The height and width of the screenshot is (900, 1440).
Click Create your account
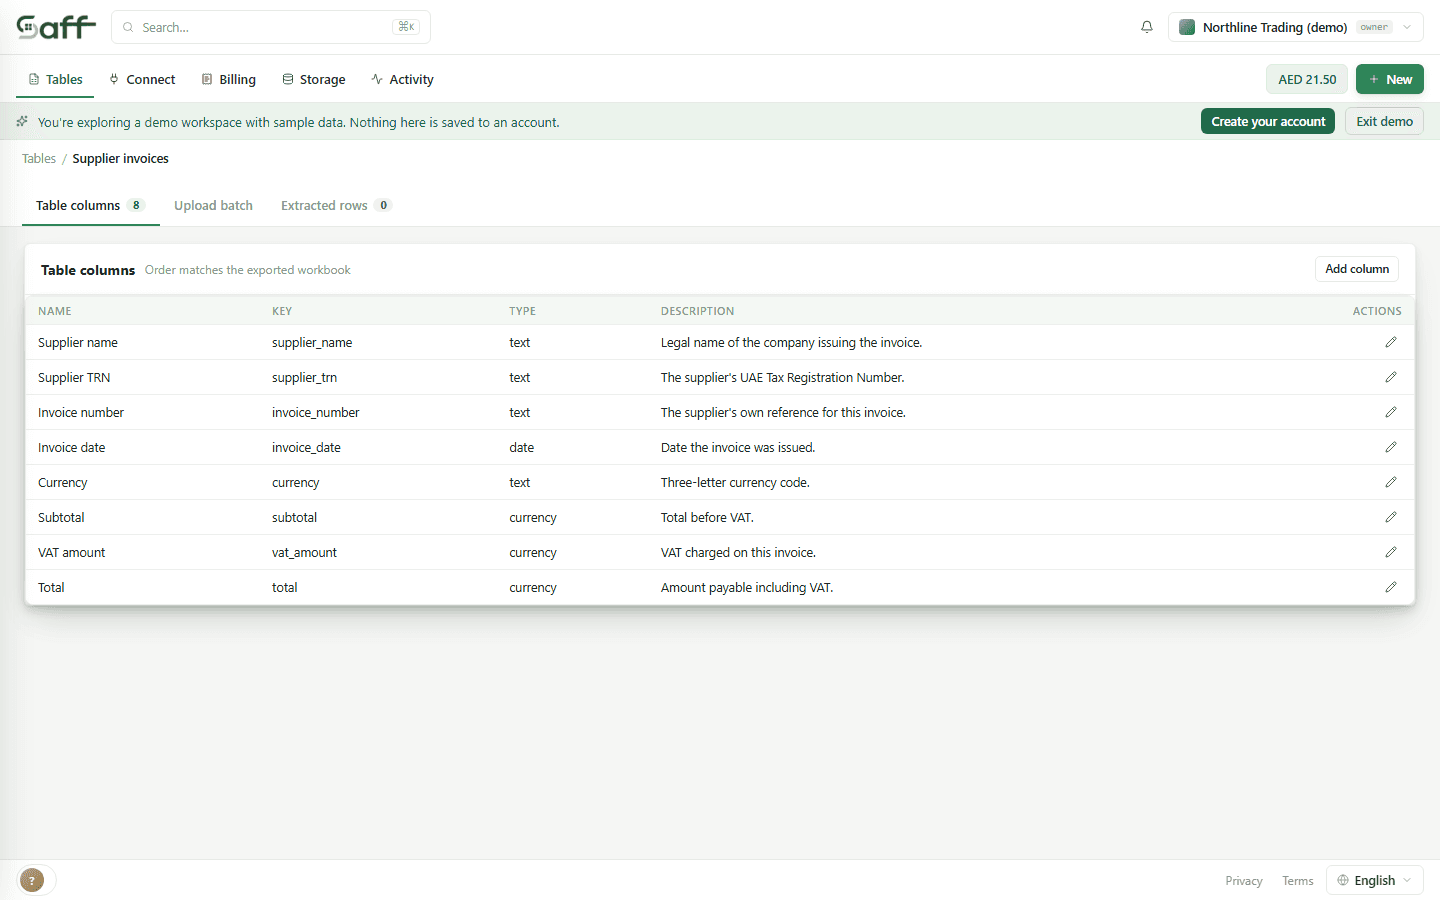pyautogui.click(x=1268, y=121)
